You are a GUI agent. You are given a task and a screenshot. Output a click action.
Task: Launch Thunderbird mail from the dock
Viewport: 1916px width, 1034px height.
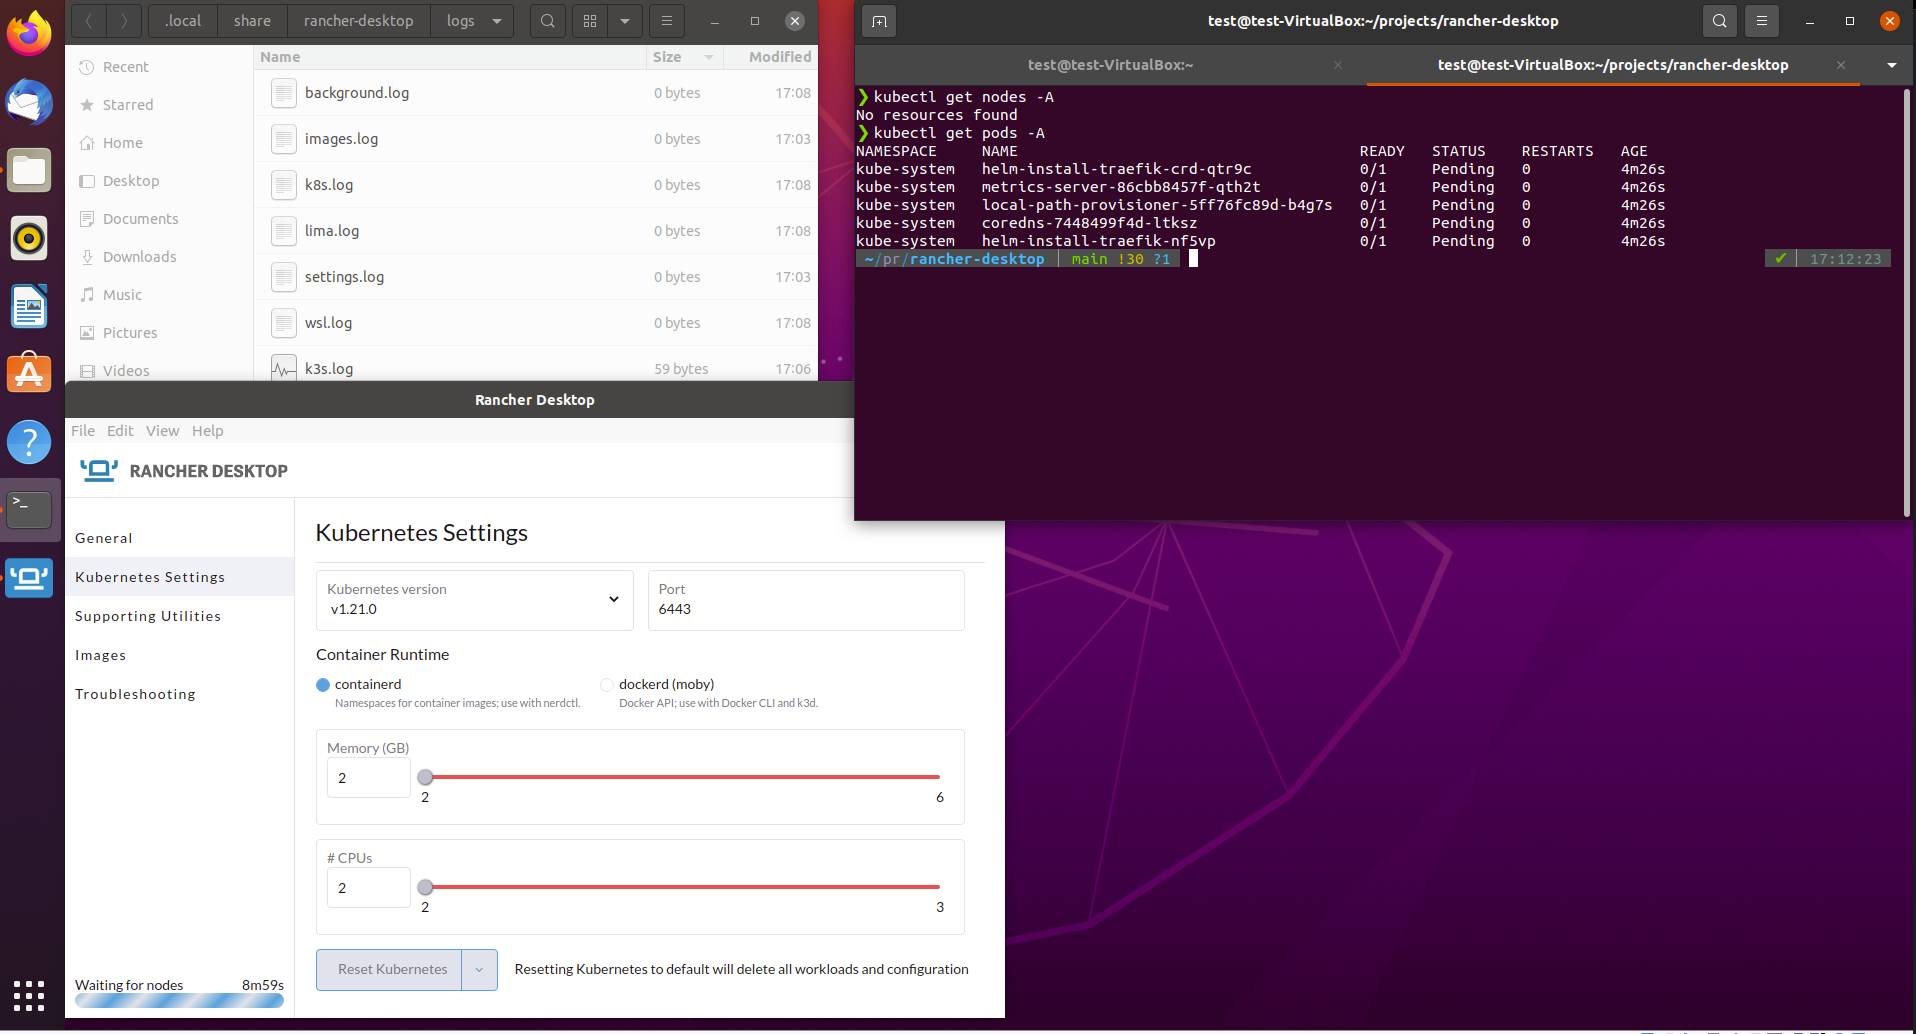pos(29,102)
